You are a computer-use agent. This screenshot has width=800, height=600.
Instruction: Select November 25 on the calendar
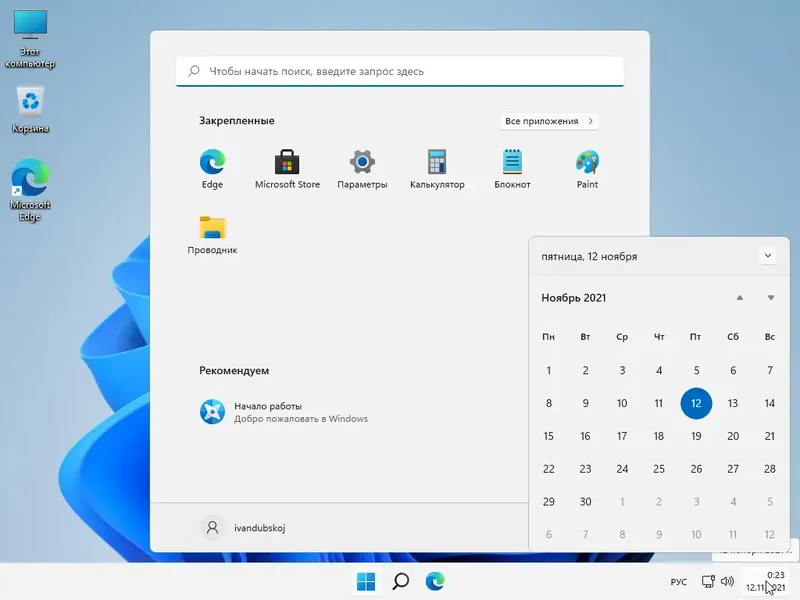pos(658,469)
